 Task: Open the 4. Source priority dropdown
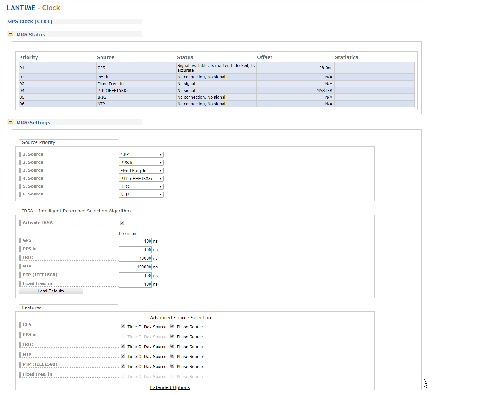[141, 178]
